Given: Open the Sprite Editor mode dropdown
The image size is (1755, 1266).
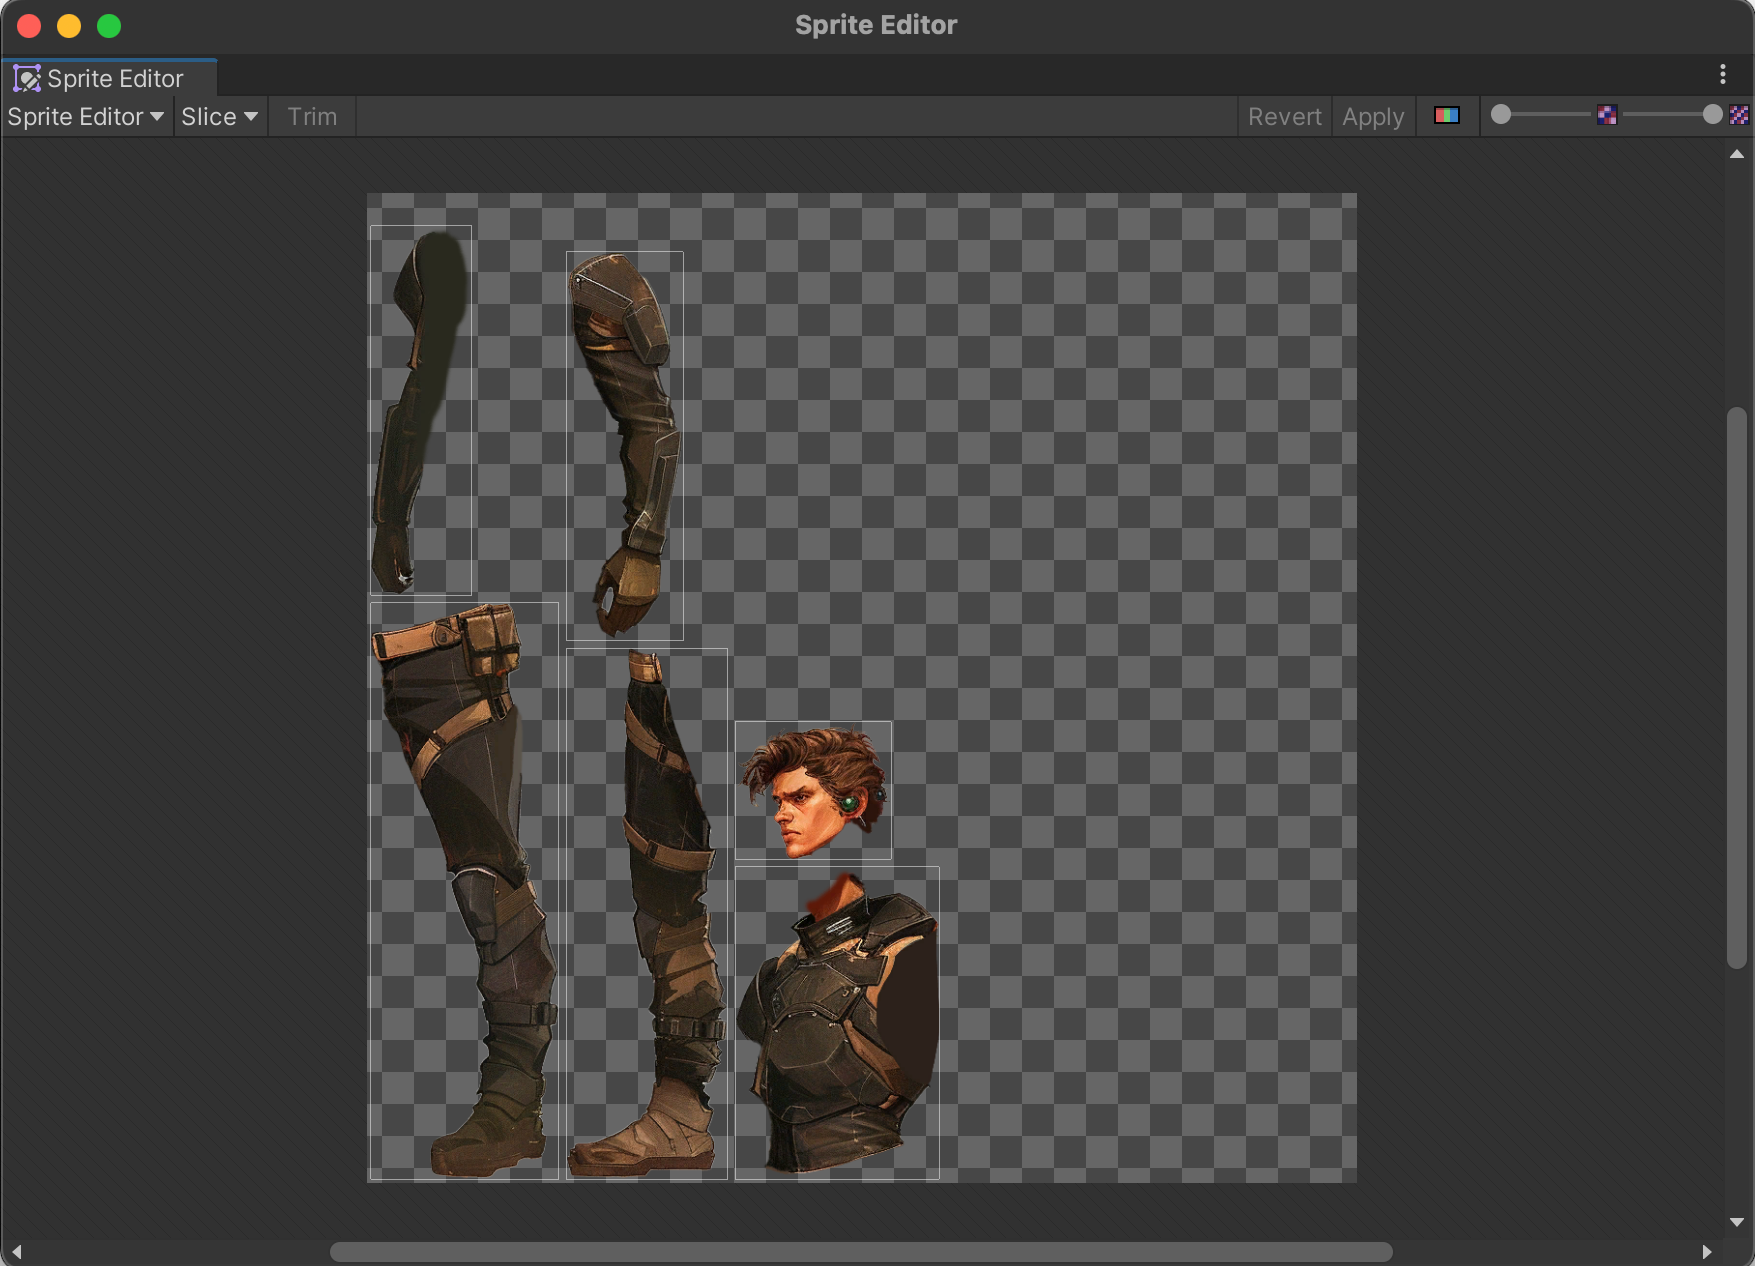Looking at the screenshot, I should point(86,117).
